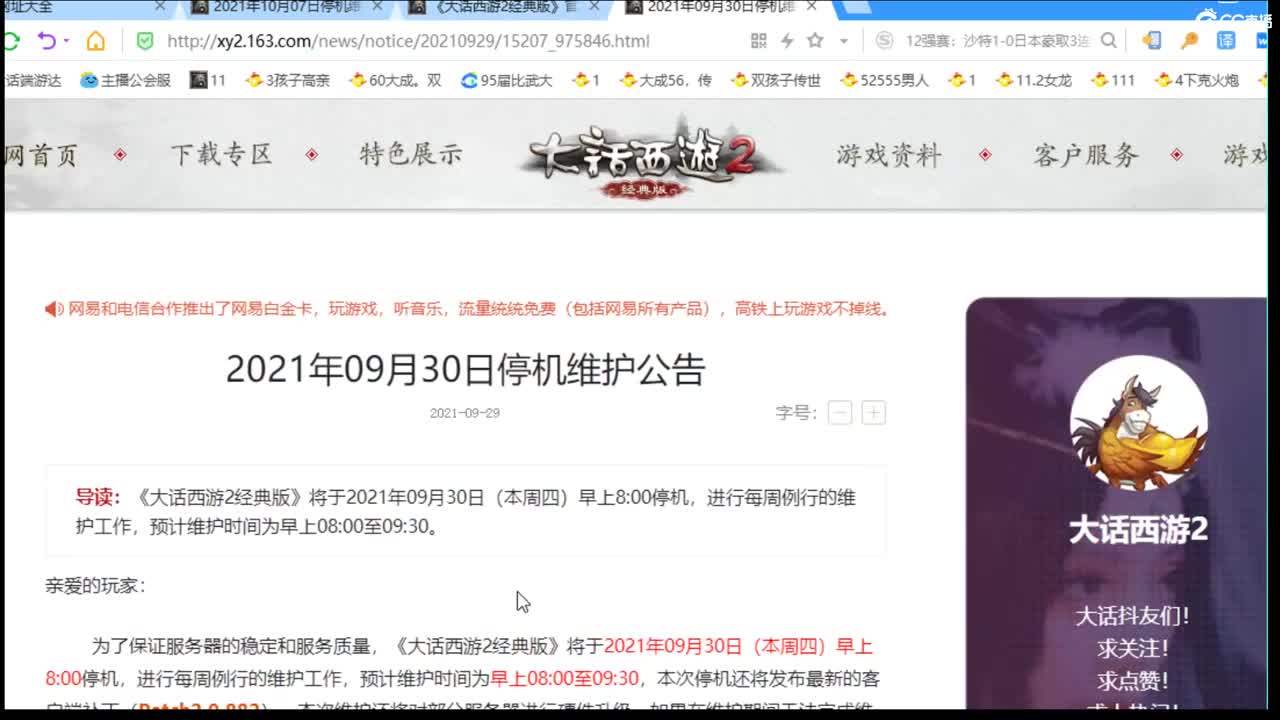Open the 游戏资料 site menu
Screen dimensions: 1280x720
889,154
